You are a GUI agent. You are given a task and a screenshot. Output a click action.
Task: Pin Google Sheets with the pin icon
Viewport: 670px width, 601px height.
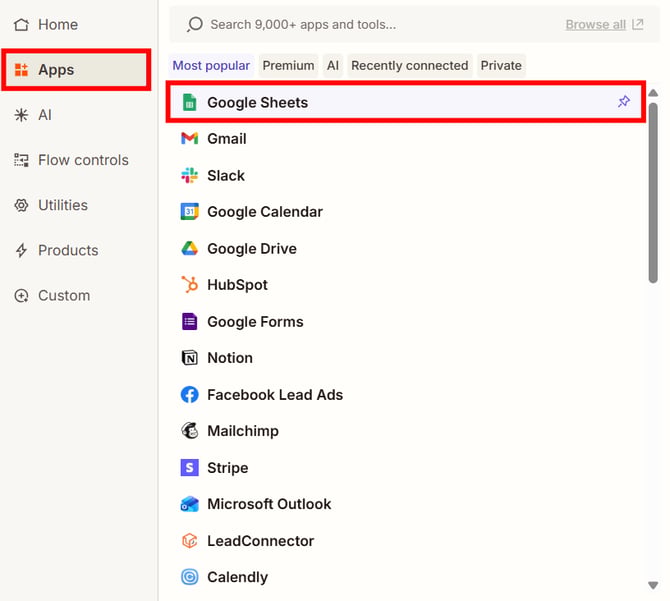624,102
